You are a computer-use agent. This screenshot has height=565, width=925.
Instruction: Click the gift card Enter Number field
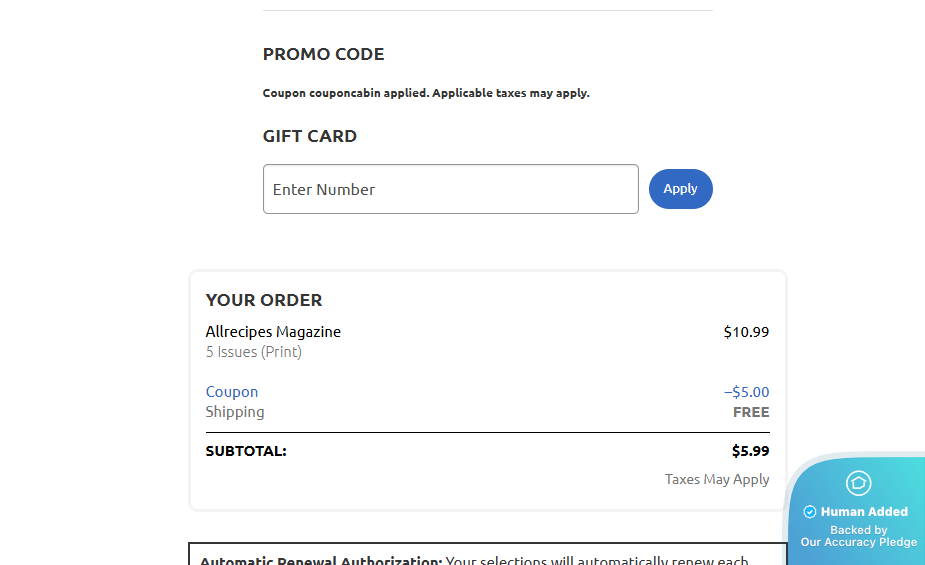coord(450,189)
